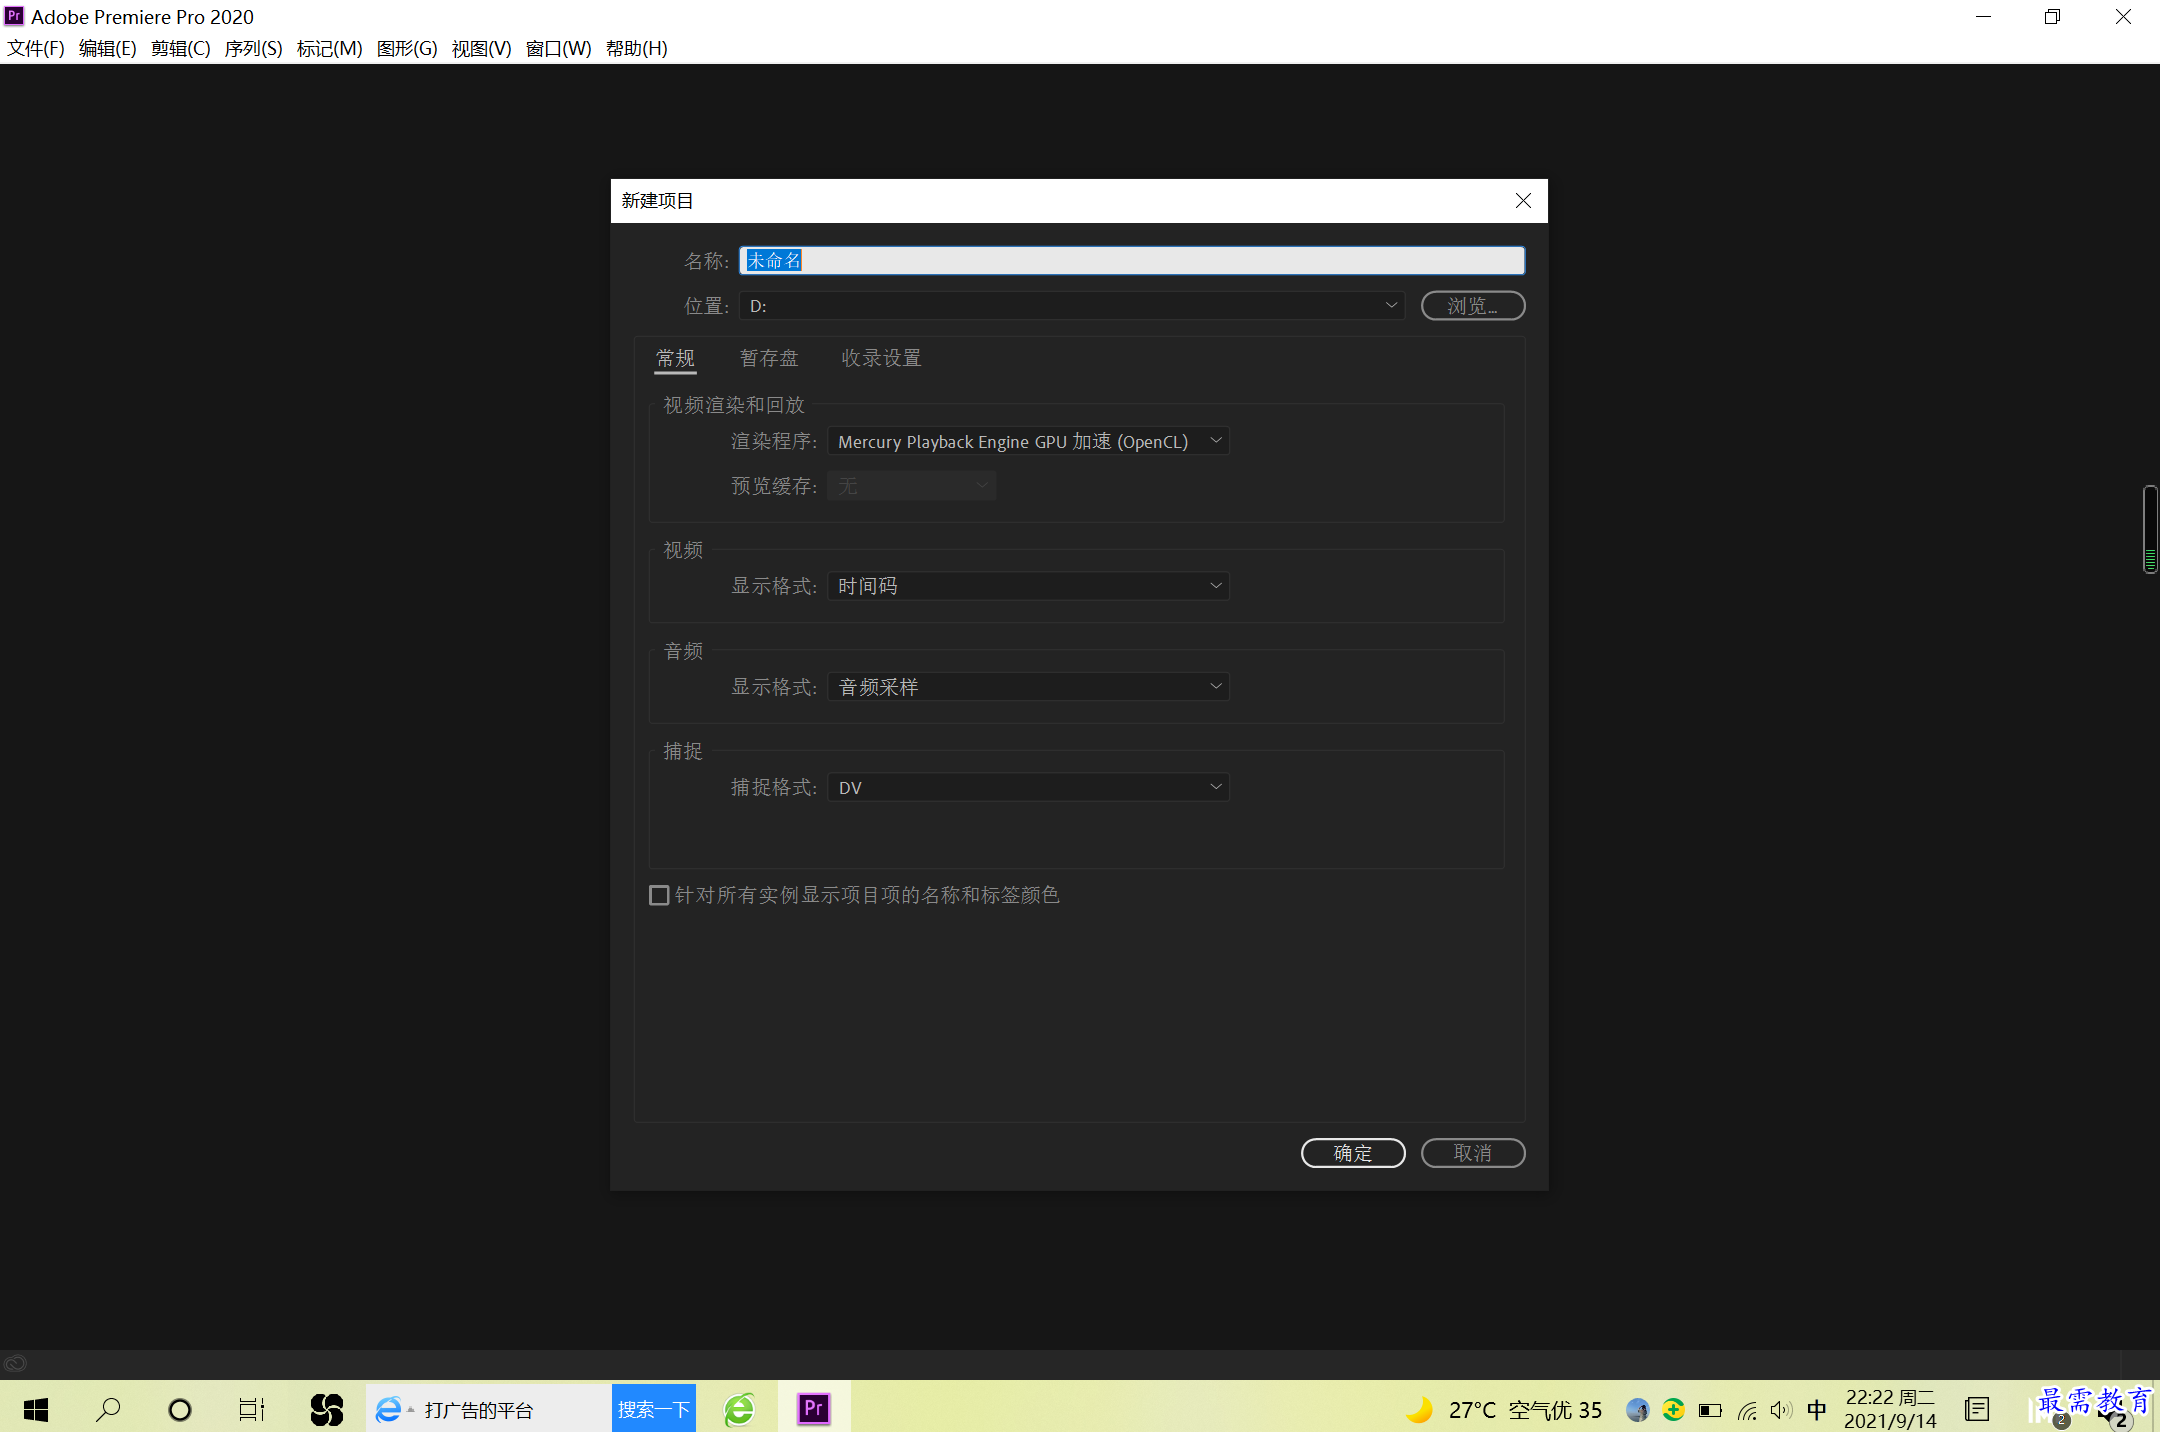Open Cortana circle icon on taskbar
The image size is (2160, 1432).
pyautogui.click(x=180, y=1410)
